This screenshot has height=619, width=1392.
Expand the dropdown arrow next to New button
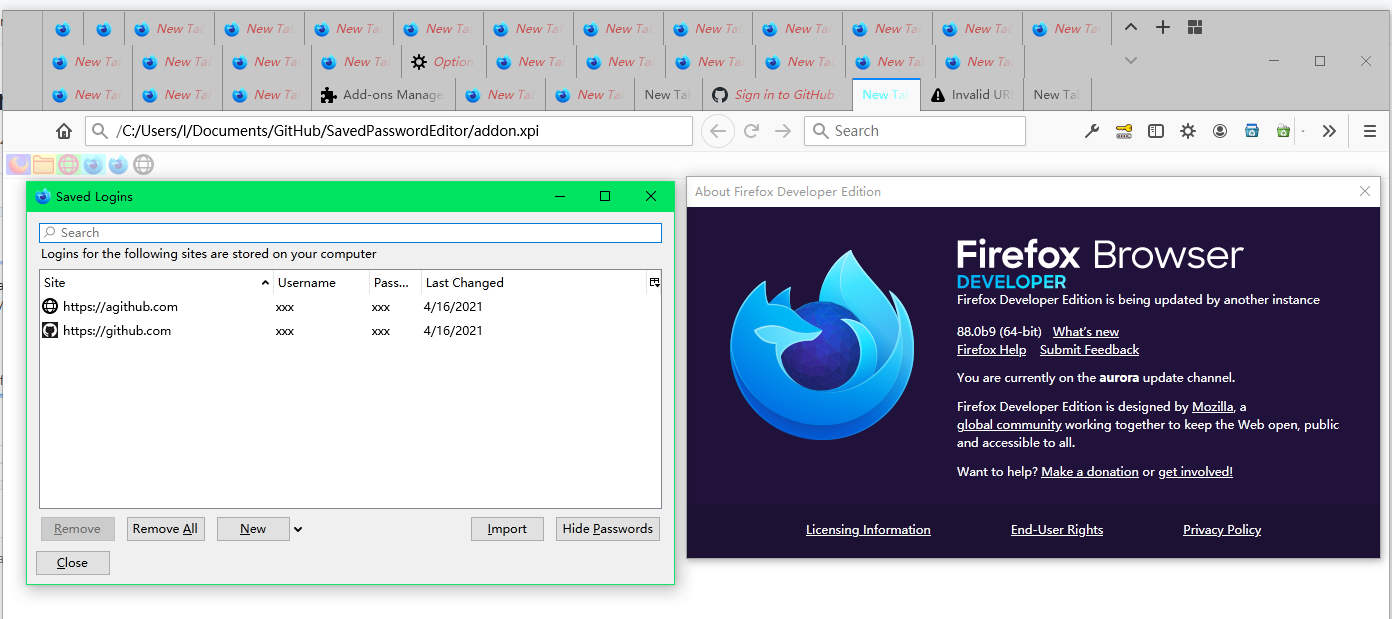pyautogui.click(x=298, y=530)
